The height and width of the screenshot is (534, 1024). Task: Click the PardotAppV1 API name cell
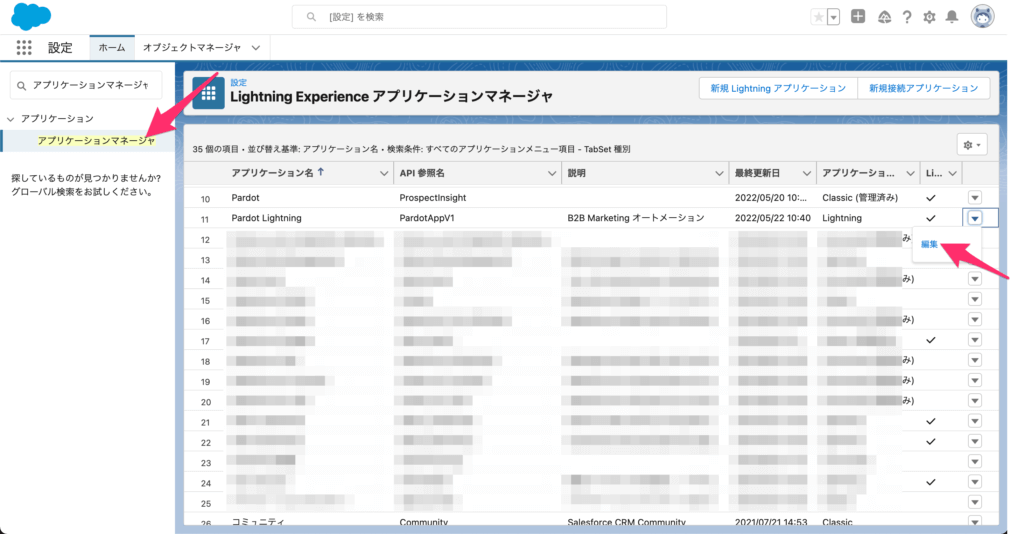426,218
